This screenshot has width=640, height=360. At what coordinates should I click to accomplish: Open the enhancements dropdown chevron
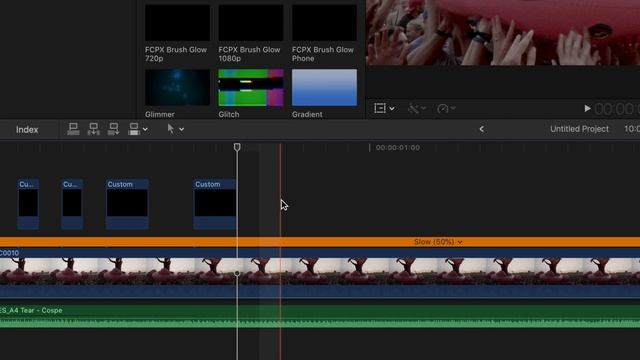tap(424, 108)
